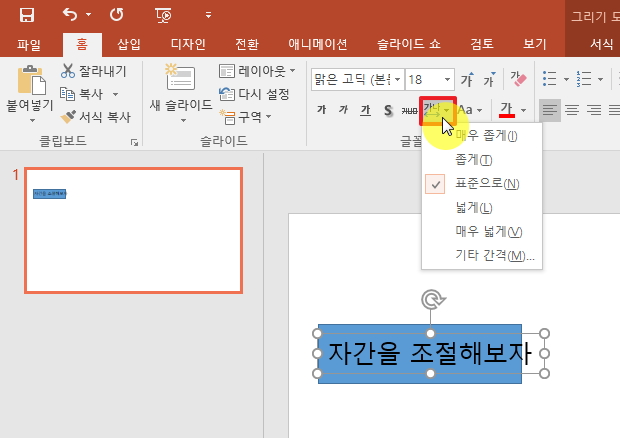Open the undo history dropdown arrow
The height and width of the screenshot is (438, 620).
[x=89, y=15]
